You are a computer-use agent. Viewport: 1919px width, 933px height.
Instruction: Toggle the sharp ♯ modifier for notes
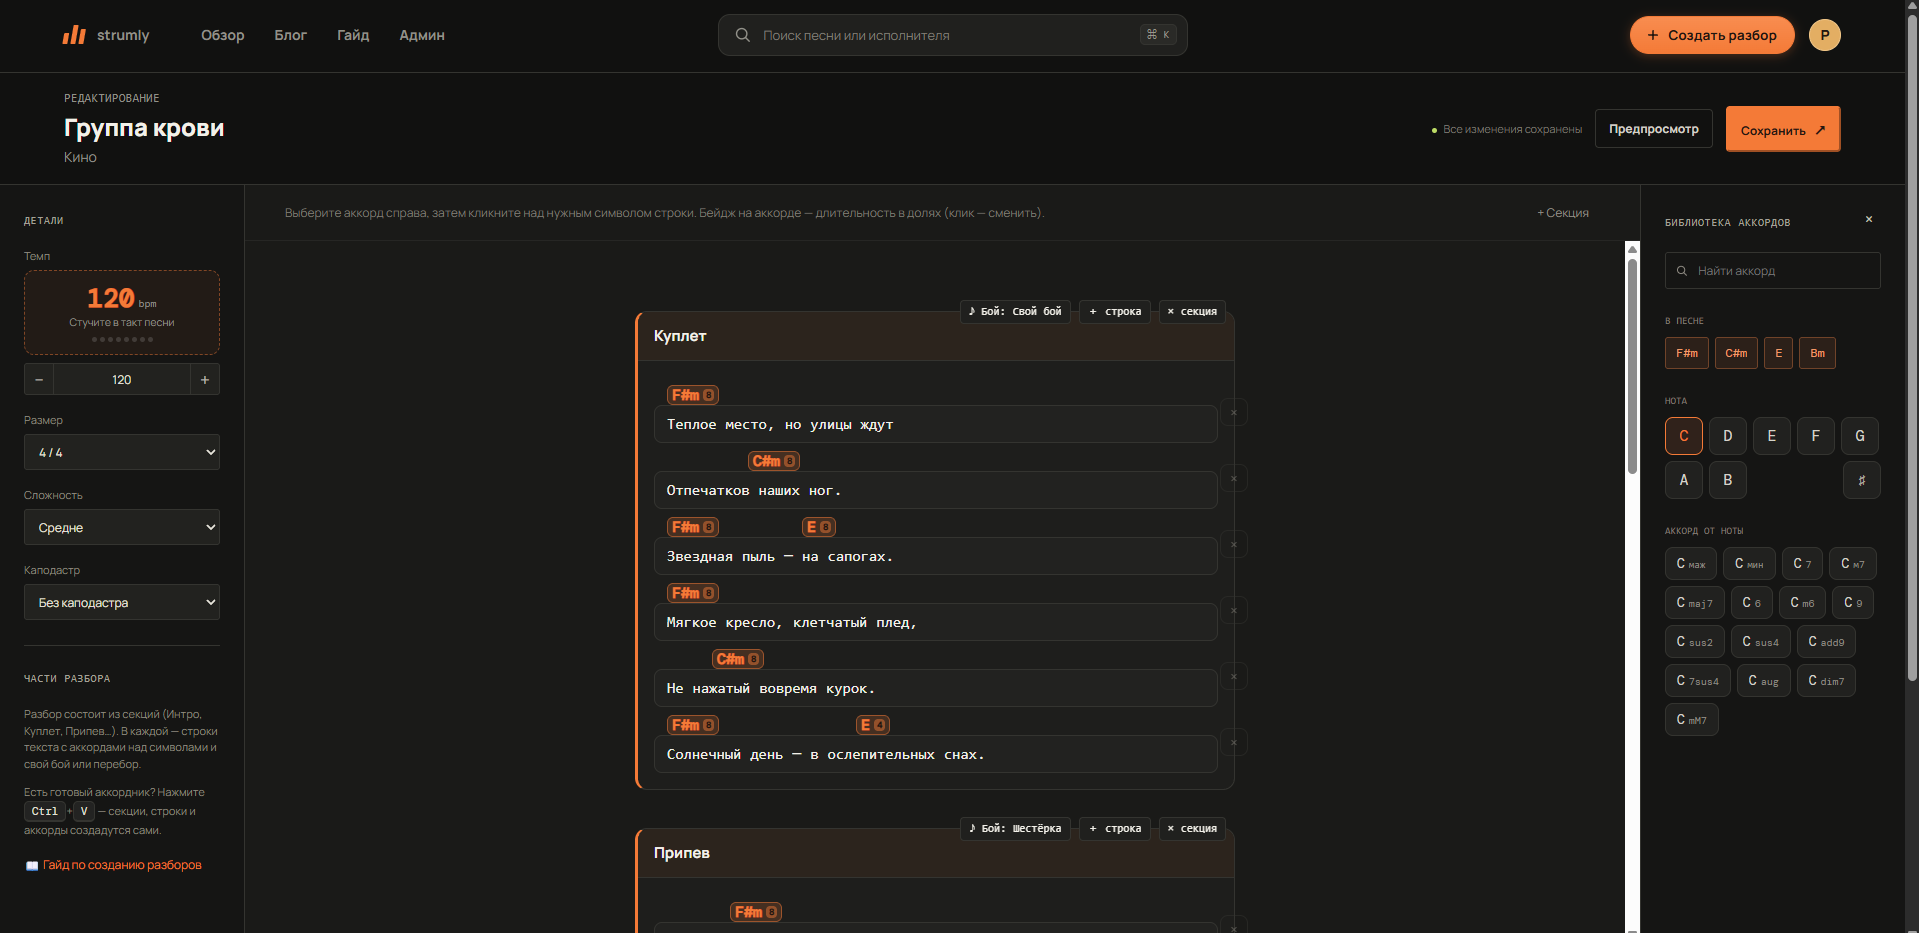coord(1861,480)
